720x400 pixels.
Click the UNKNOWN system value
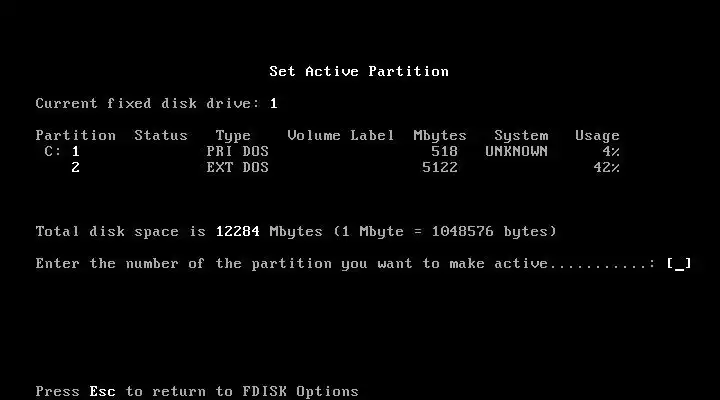(517, 151)
